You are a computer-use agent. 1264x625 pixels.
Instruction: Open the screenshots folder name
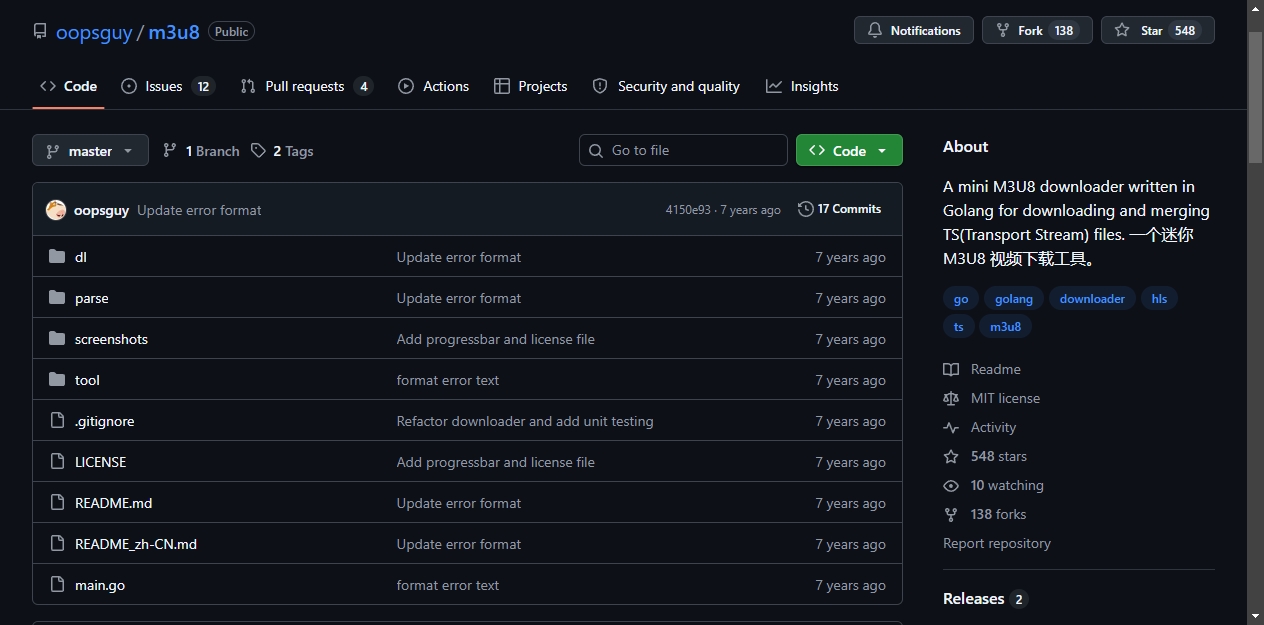[x=111, y=339]
